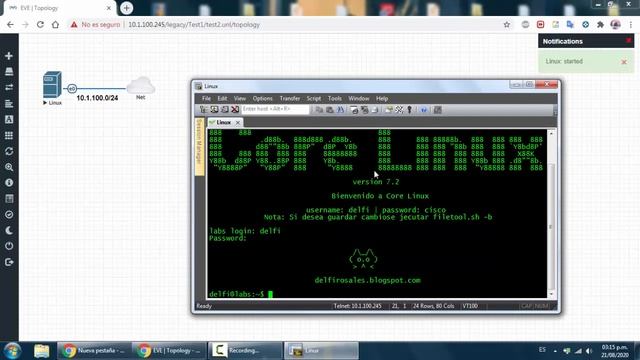
Task: Click the checkmark lock-lab icon in sidebar
Action: click(9, 215)
